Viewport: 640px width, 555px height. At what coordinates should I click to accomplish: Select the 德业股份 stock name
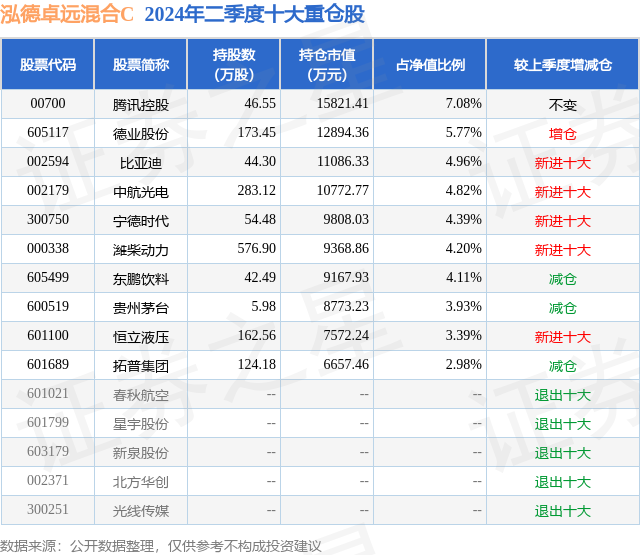(x=141, y=134)
